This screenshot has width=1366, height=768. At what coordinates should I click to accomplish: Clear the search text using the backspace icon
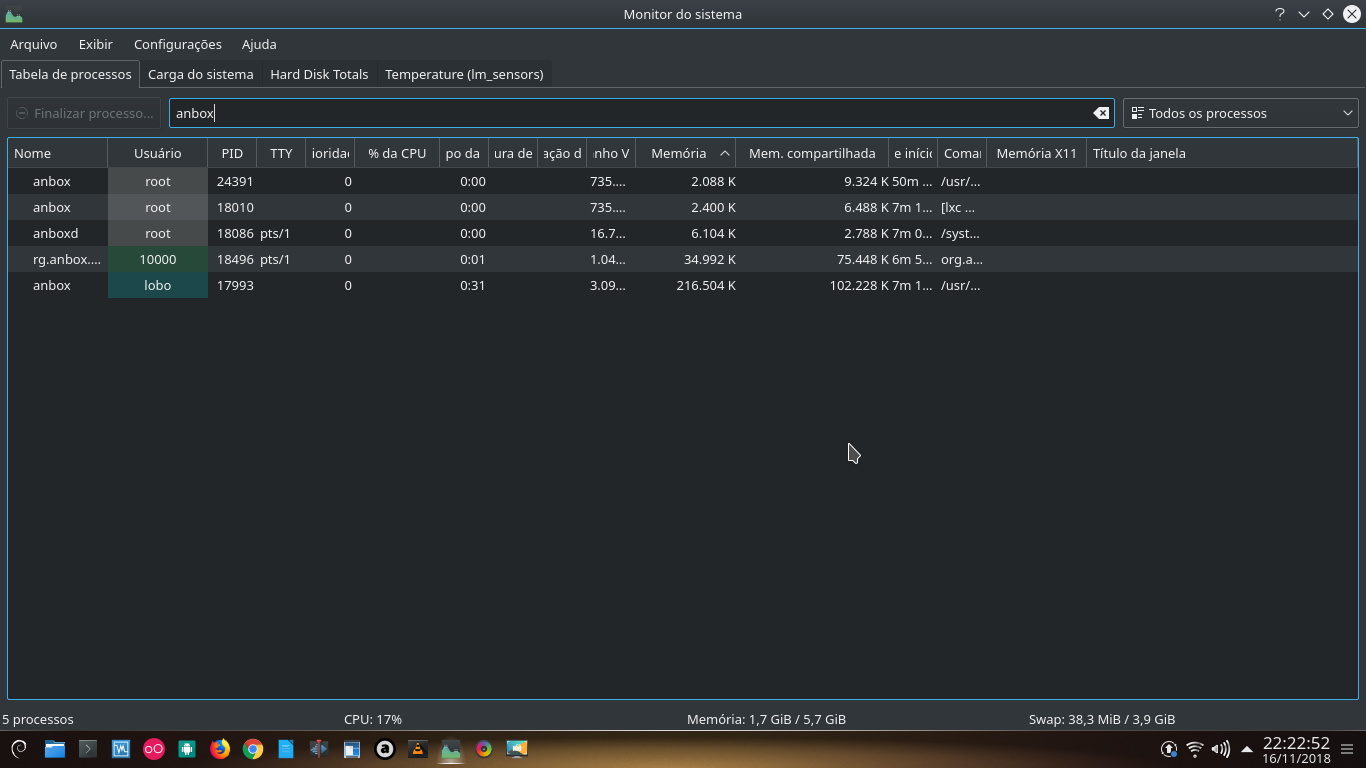(1101, 113)
